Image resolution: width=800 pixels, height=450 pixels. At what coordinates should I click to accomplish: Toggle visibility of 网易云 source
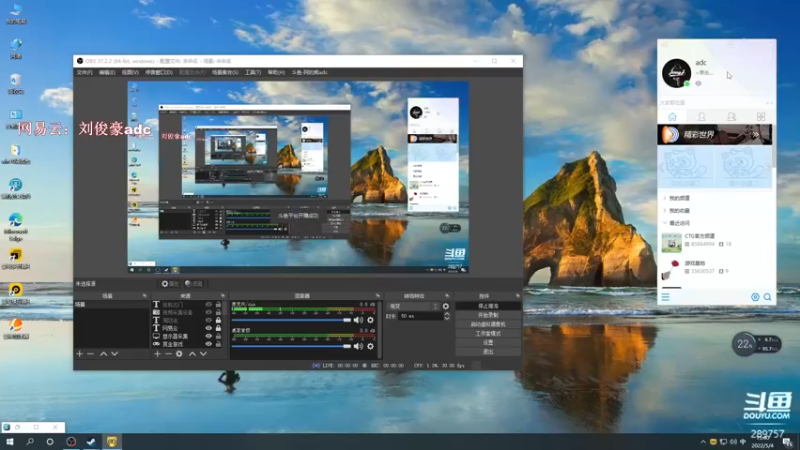208,328
